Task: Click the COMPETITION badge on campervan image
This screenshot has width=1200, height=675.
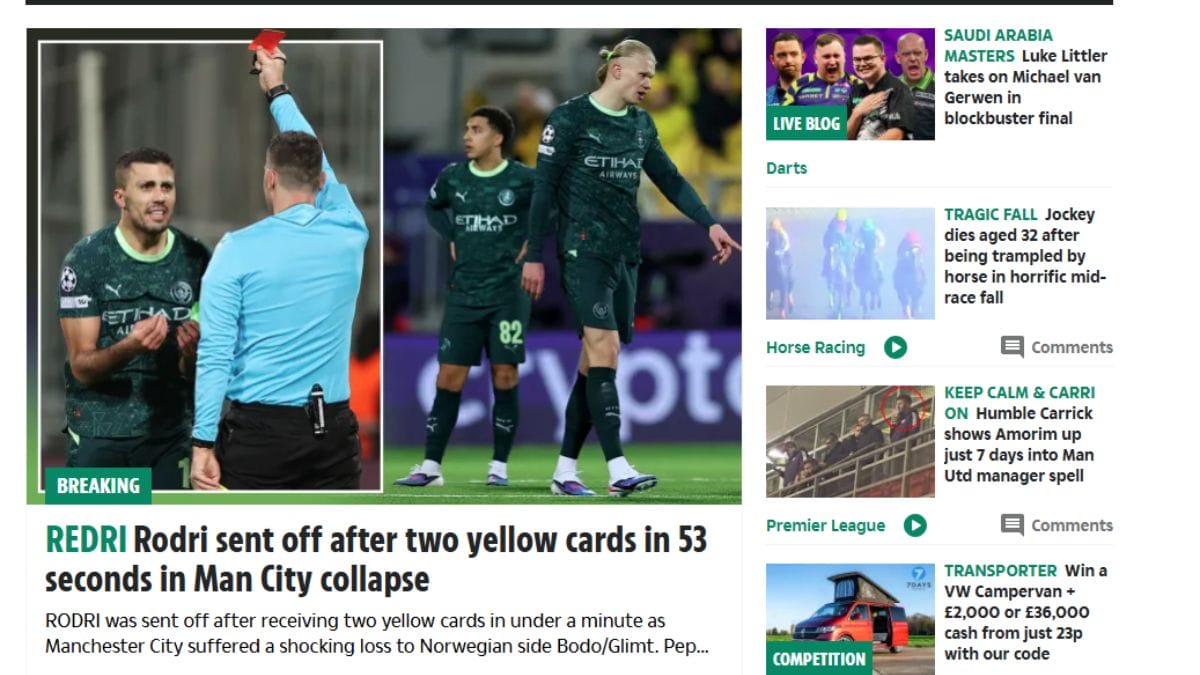Action: pyautogui.click(x=819, y=659)
